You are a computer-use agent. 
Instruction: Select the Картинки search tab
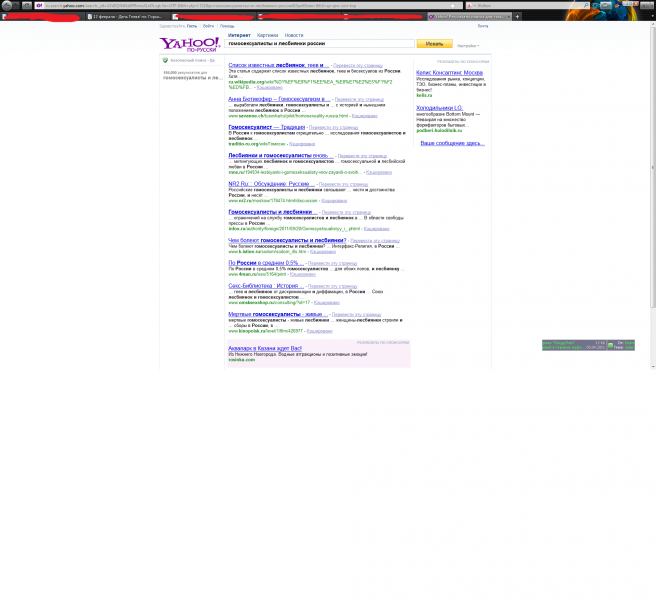coord(267,35)
